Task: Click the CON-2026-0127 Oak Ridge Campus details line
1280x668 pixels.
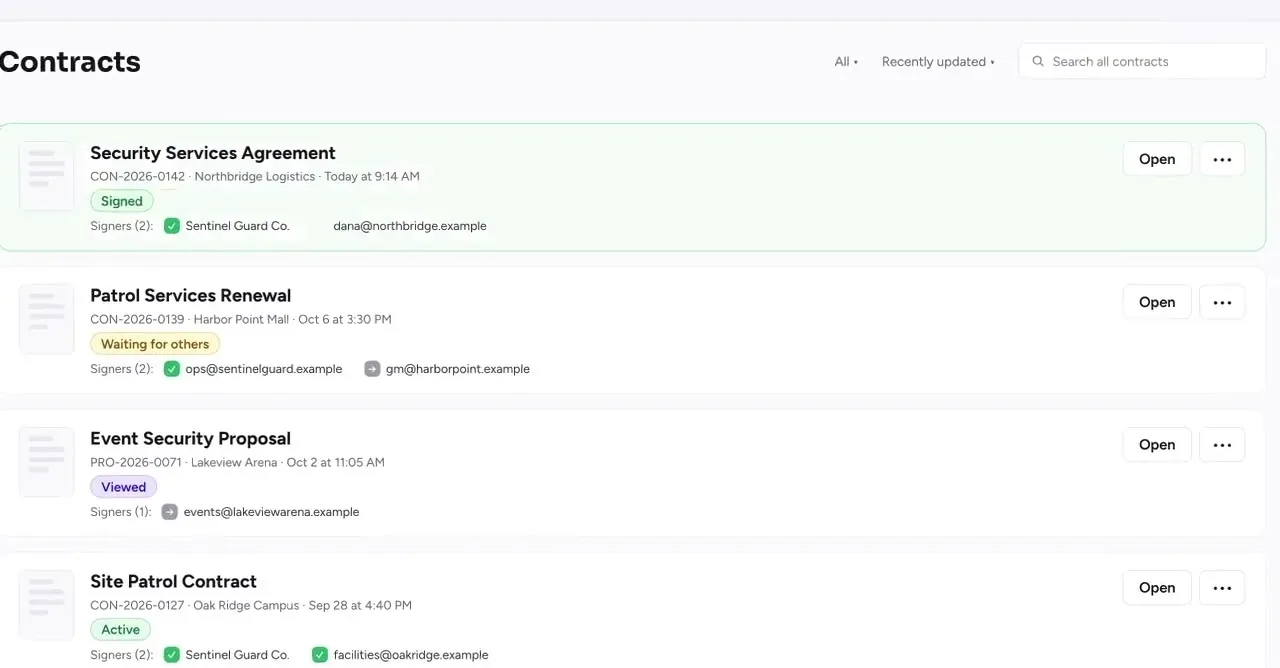Action: point(251,605)
